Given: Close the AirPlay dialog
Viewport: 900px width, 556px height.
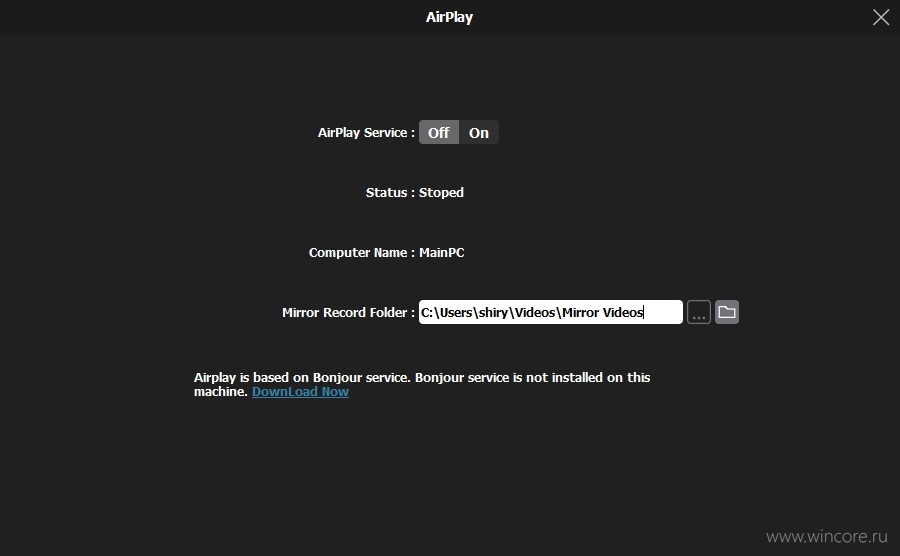Looking at the screenshot, I should click(x=880, y=17).
